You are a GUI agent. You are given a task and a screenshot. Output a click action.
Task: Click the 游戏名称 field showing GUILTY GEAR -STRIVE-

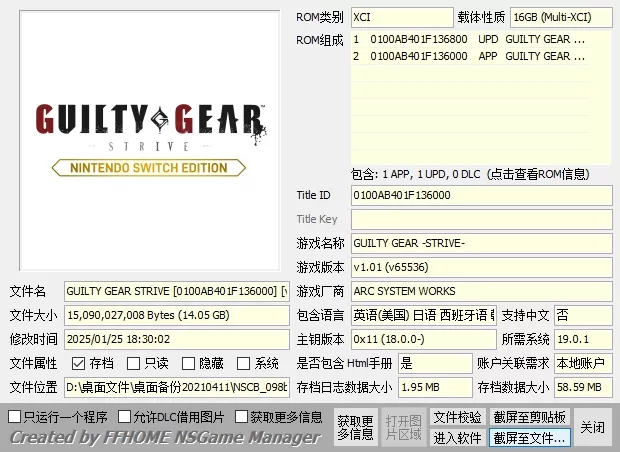(480, 243)
